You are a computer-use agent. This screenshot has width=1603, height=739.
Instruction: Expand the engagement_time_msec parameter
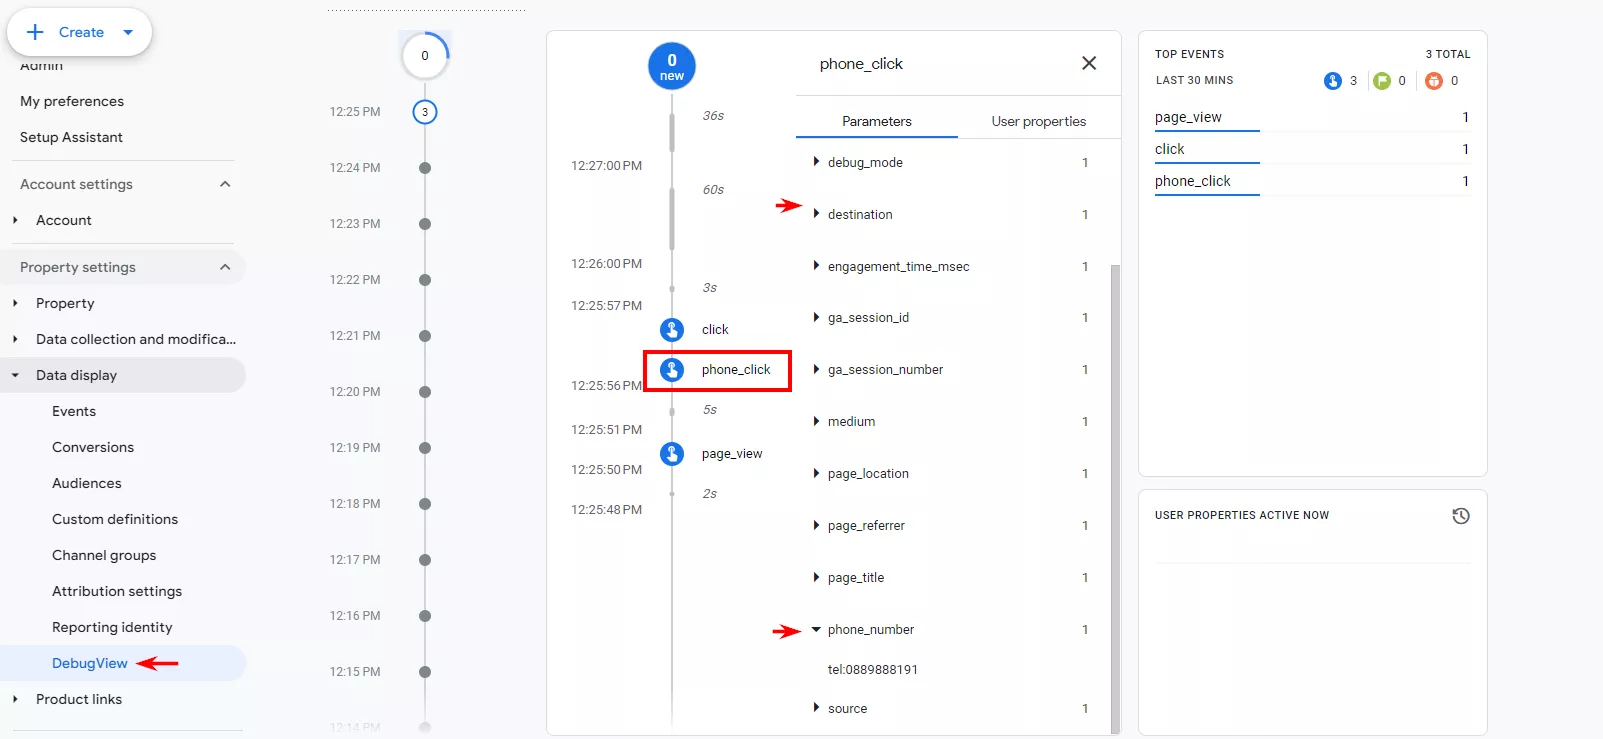point(816,266)
